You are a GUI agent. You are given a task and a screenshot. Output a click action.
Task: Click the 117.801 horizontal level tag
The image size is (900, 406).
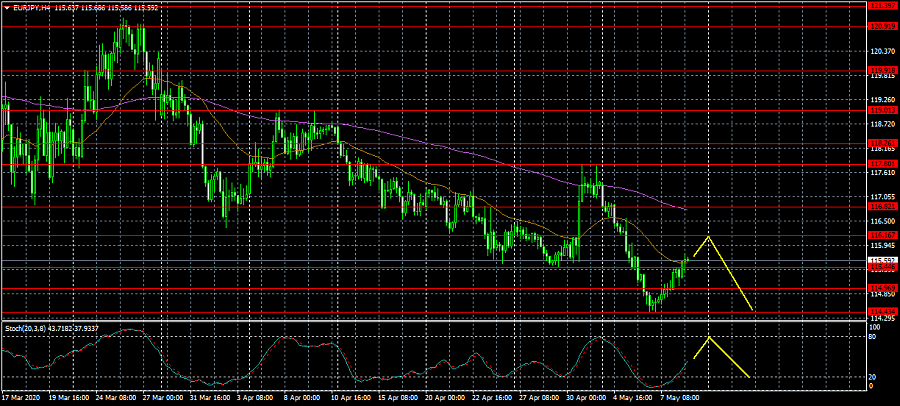click(x=883, y=163)
